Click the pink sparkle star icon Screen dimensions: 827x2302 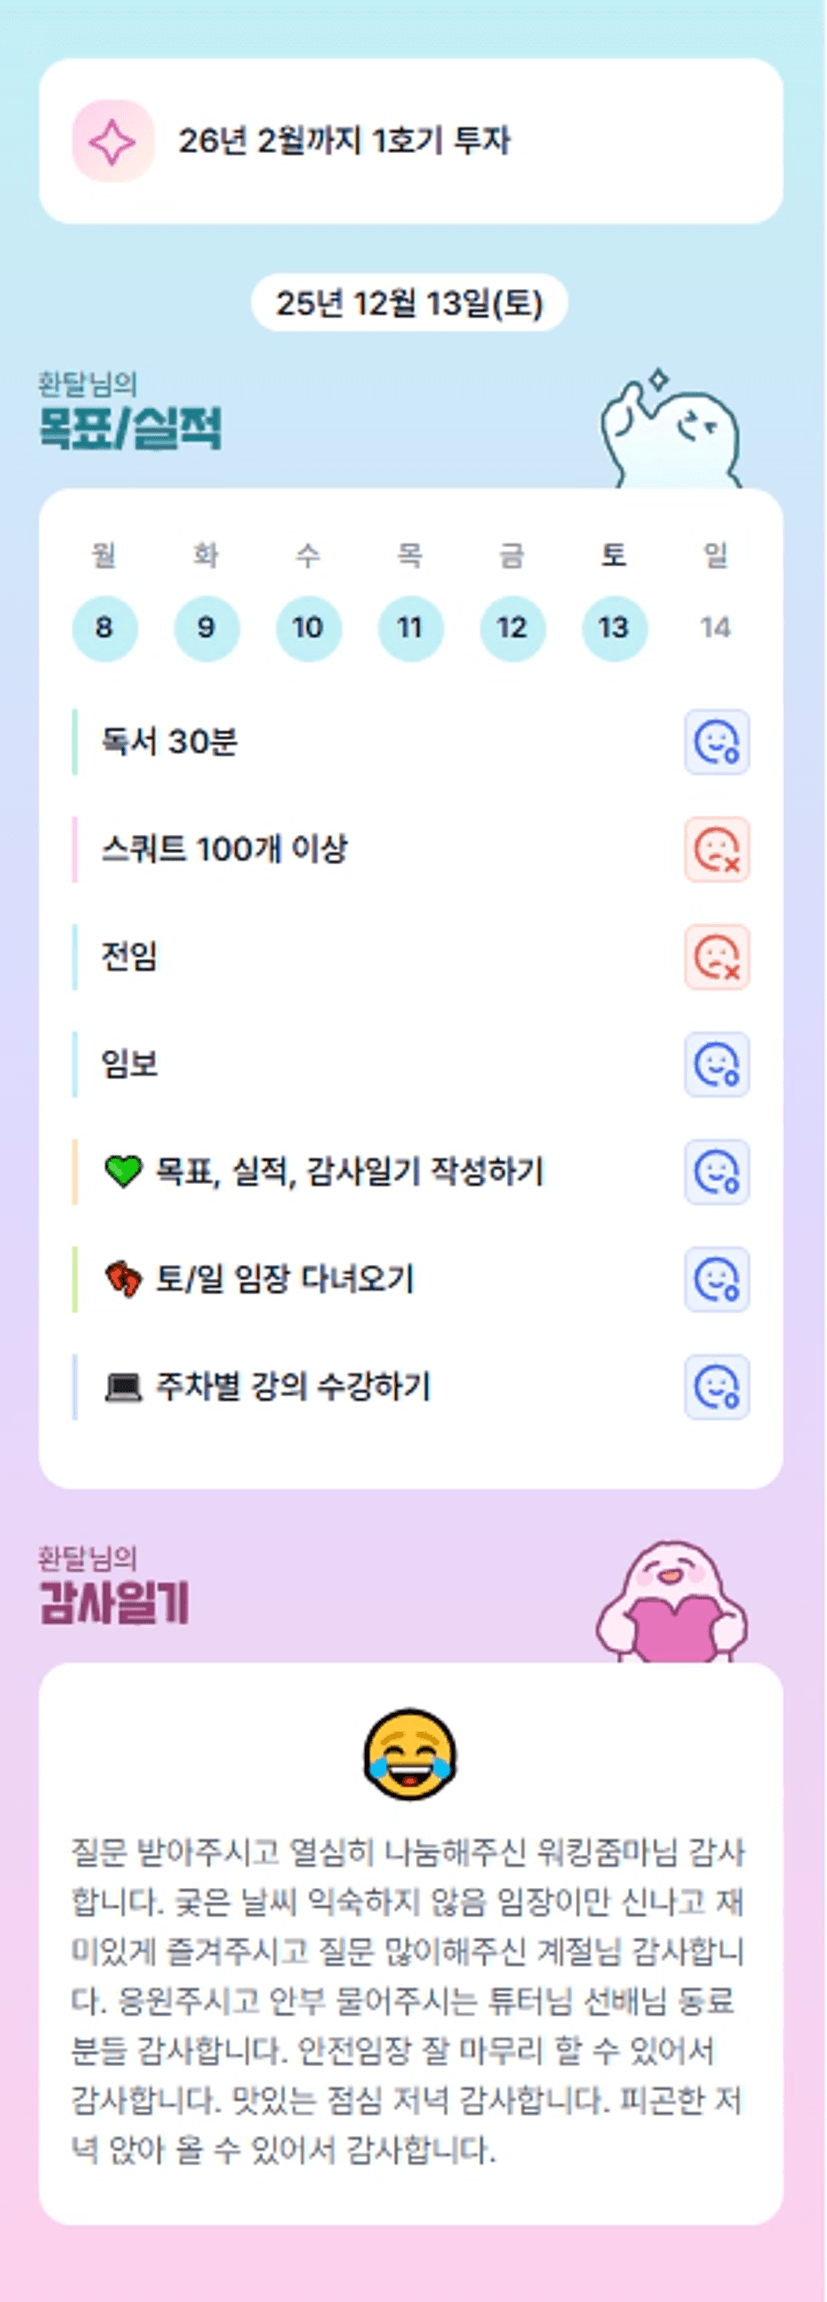click(113, 141)
